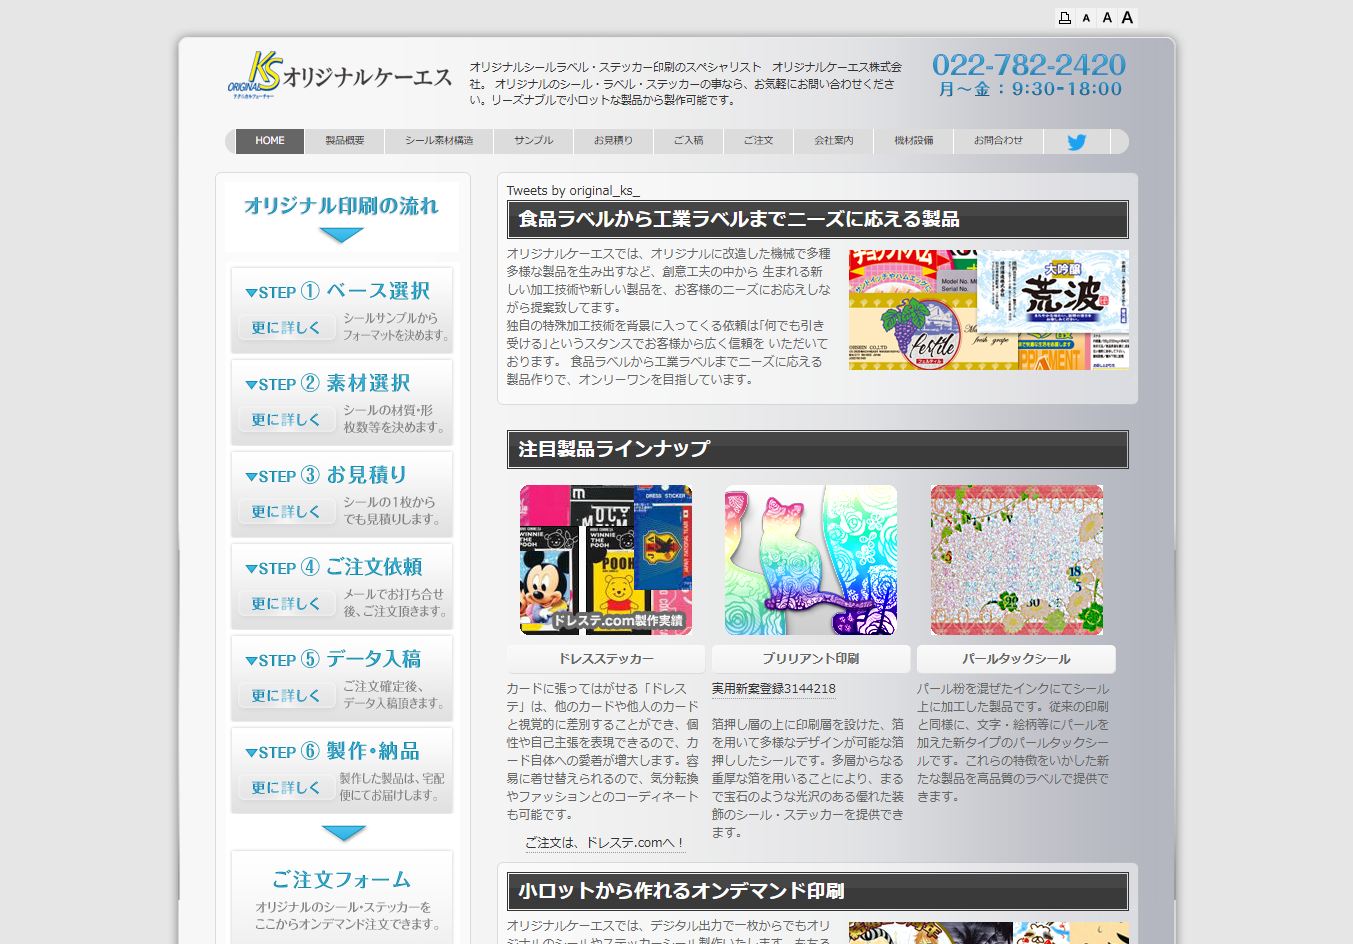
Task: Open the Twitter bird icon in the navigation bar
Action: point(1076,141)
